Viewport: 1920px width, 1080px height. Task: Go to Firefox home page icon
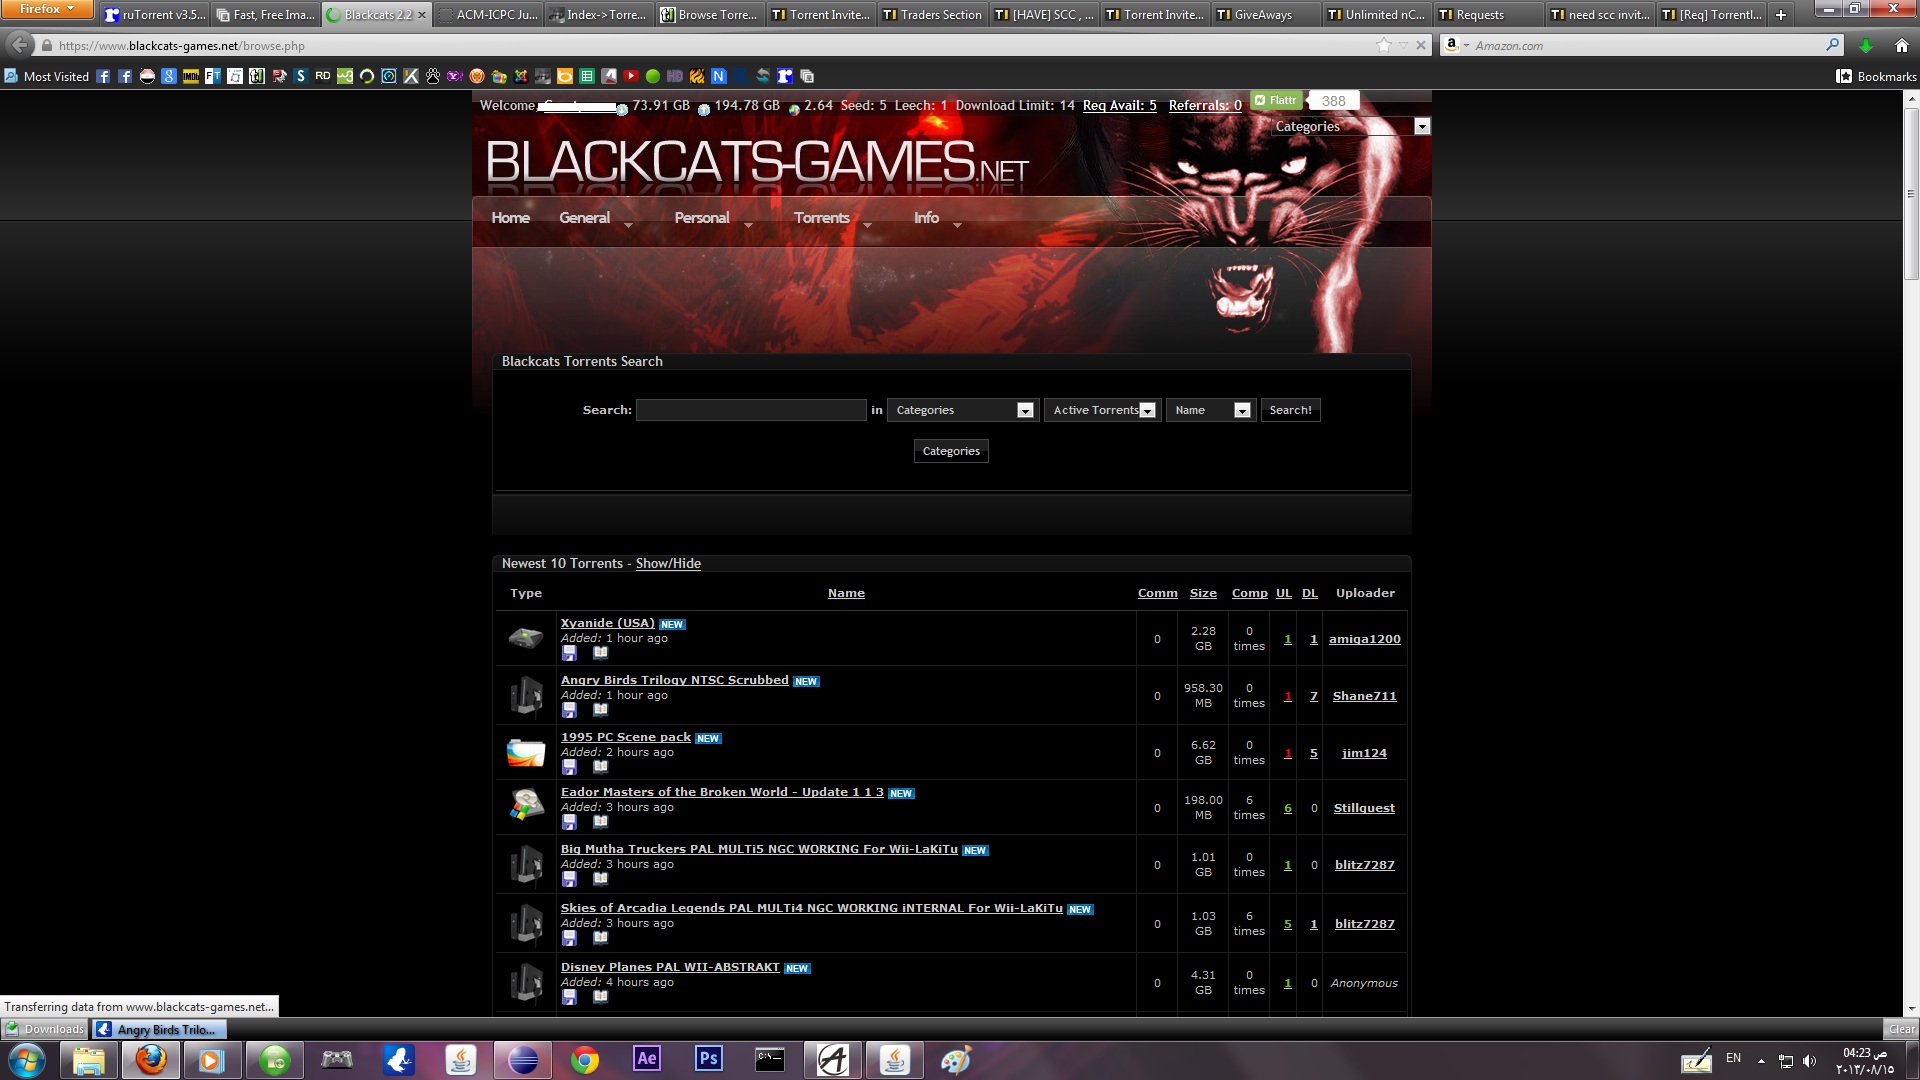(1901, 45)
